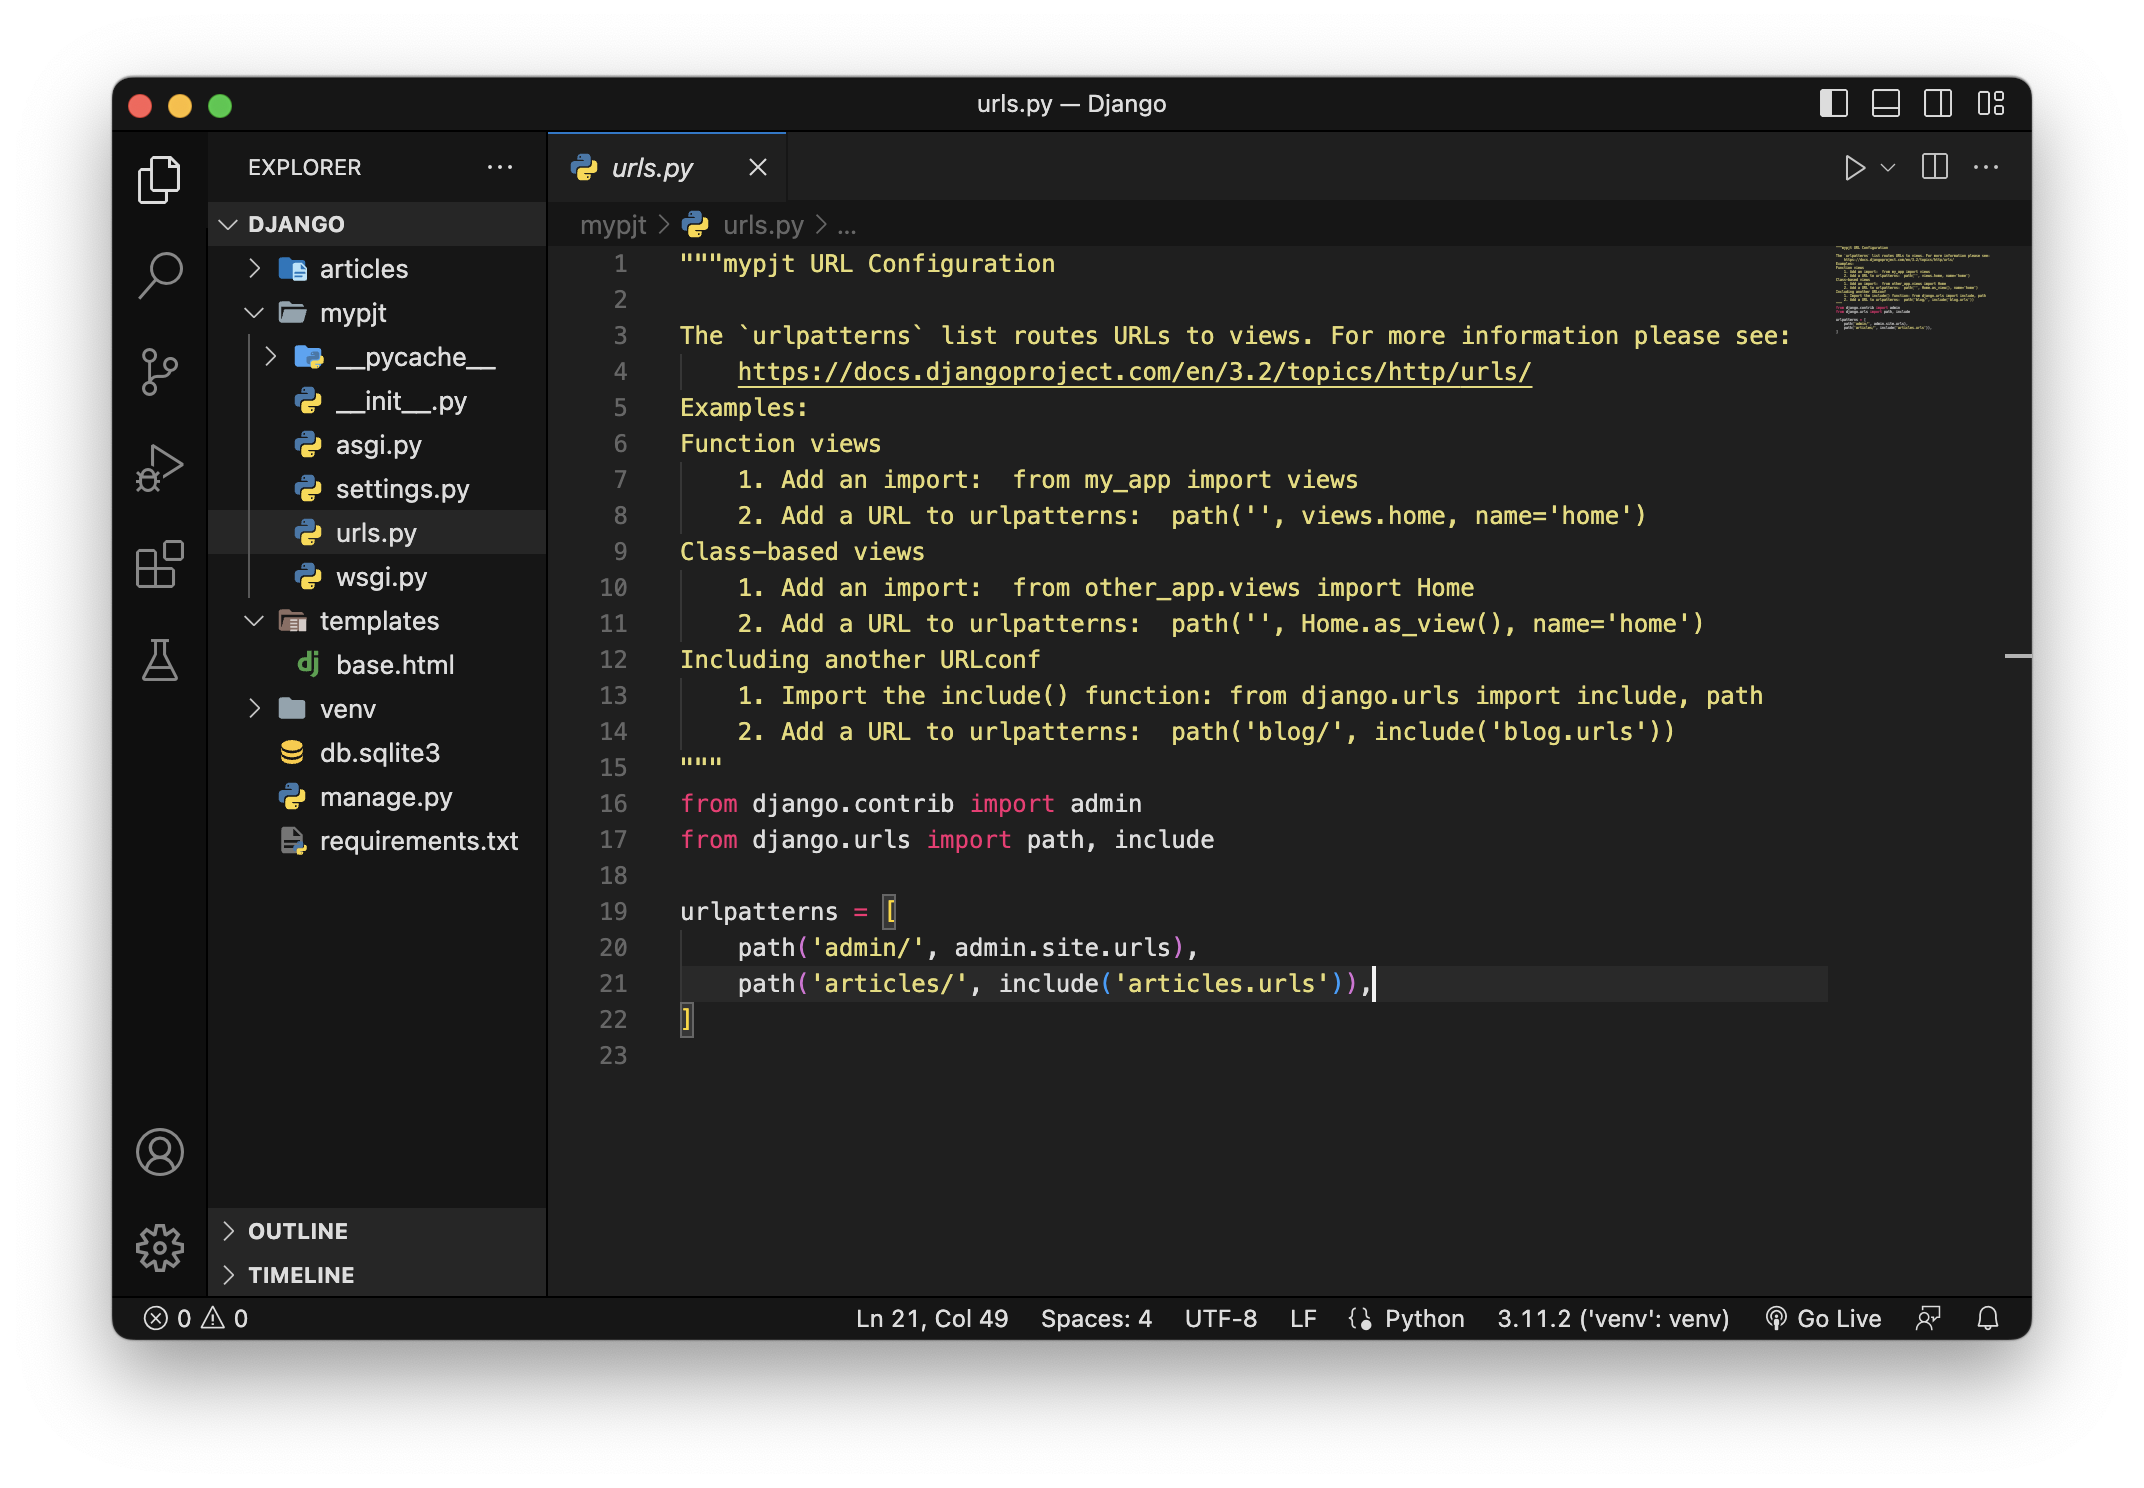
Task: Click the Accounts icon in activity bar
Action: (160, 1152)
